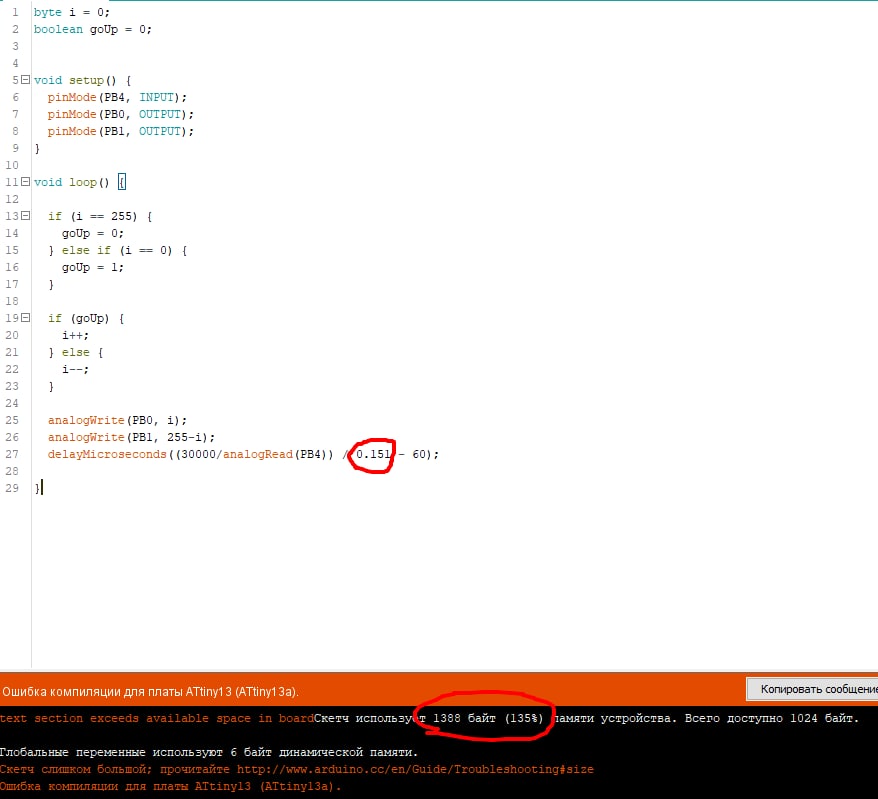Click the '0.151' divisor value in line 27
This screenshot has height=799, width=878.
coord(373,454)
